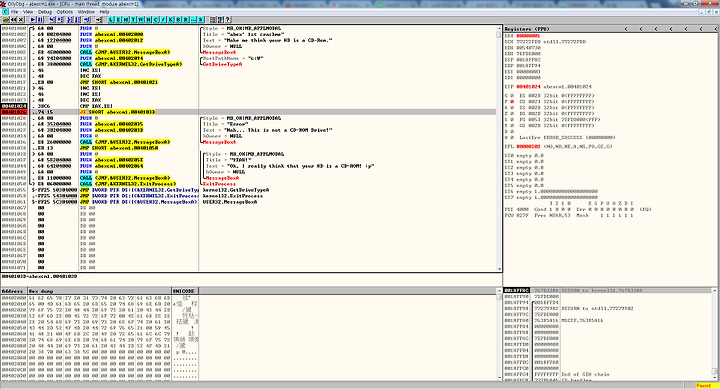Click the Trace into toolbar icon

click(70, 20)
